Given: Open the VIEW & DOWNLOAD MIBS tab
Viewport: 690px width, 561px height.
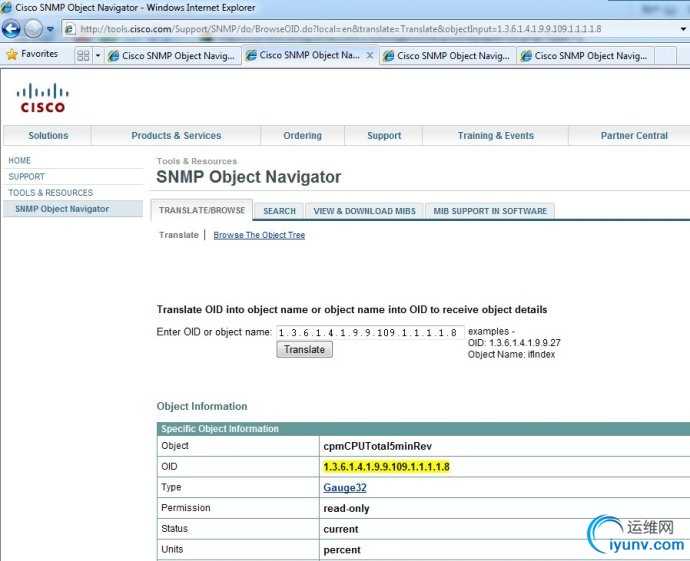Looking at the screenshot, I should [x=364, y=211].
